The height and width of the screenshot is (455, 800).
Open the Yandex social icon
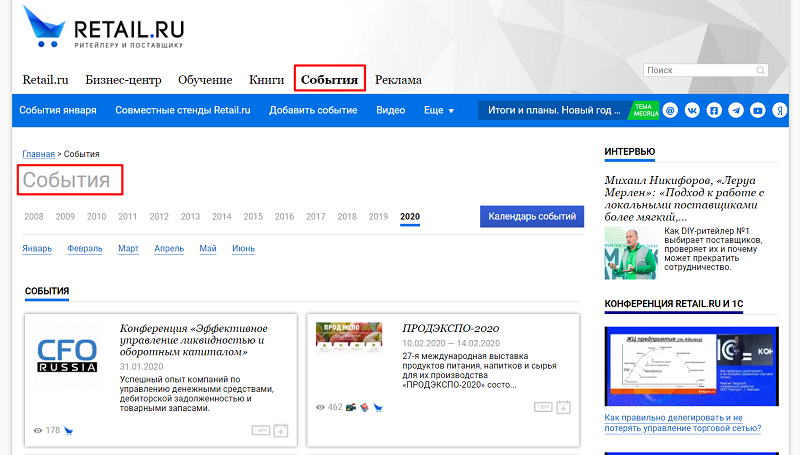[x=779, y=110]
